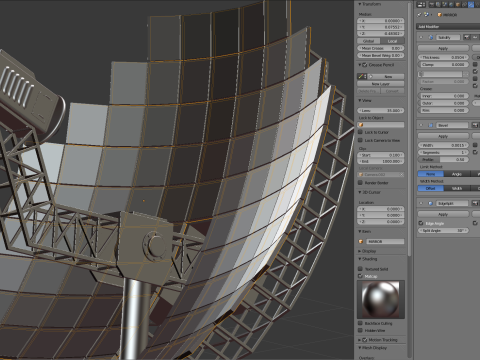The height and width of the screenshot is (360, 480).
Task: Select the active Modifiers wrench tab
Action: (x=471, y=5)
